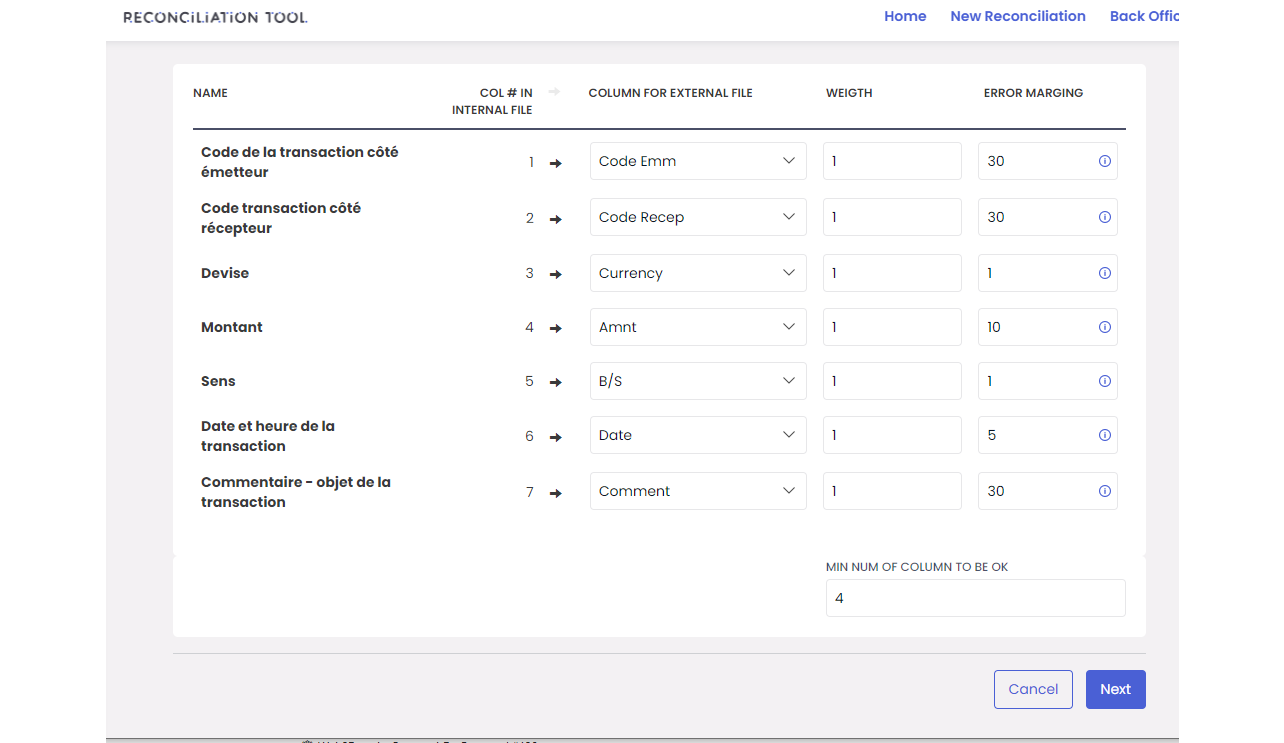The width and height of the screenshot is (1284, 743).
Task: Click info icon in Code Recep error margin
Action: [x=1104, y=217]
